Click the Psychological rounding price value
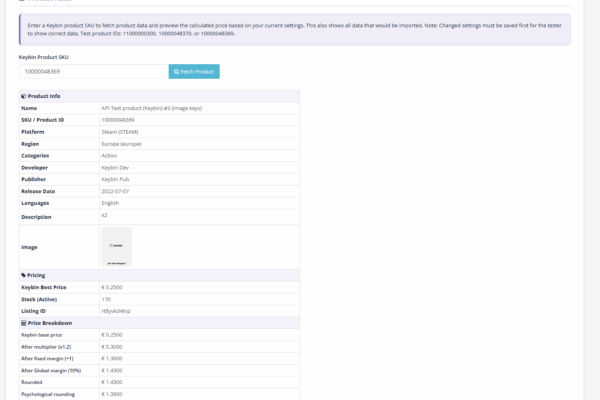The image size is (600, 400). [112, 394]
